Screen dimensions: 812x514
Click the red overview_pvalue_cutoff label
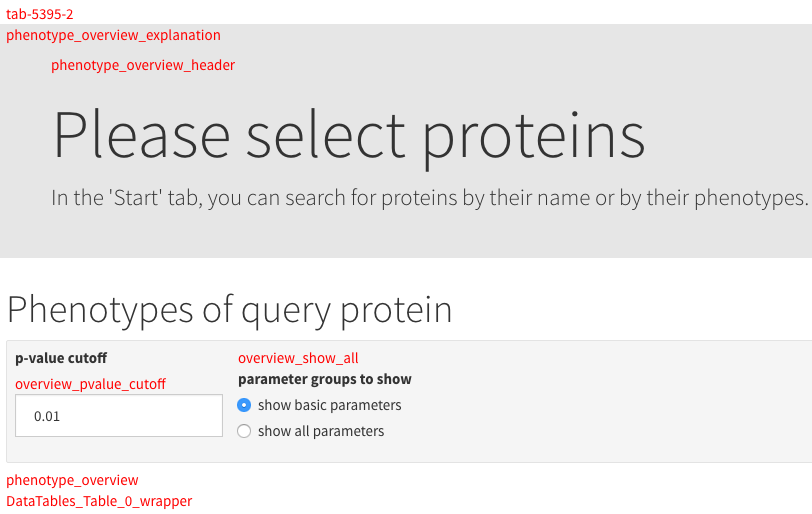coord(90,384)
